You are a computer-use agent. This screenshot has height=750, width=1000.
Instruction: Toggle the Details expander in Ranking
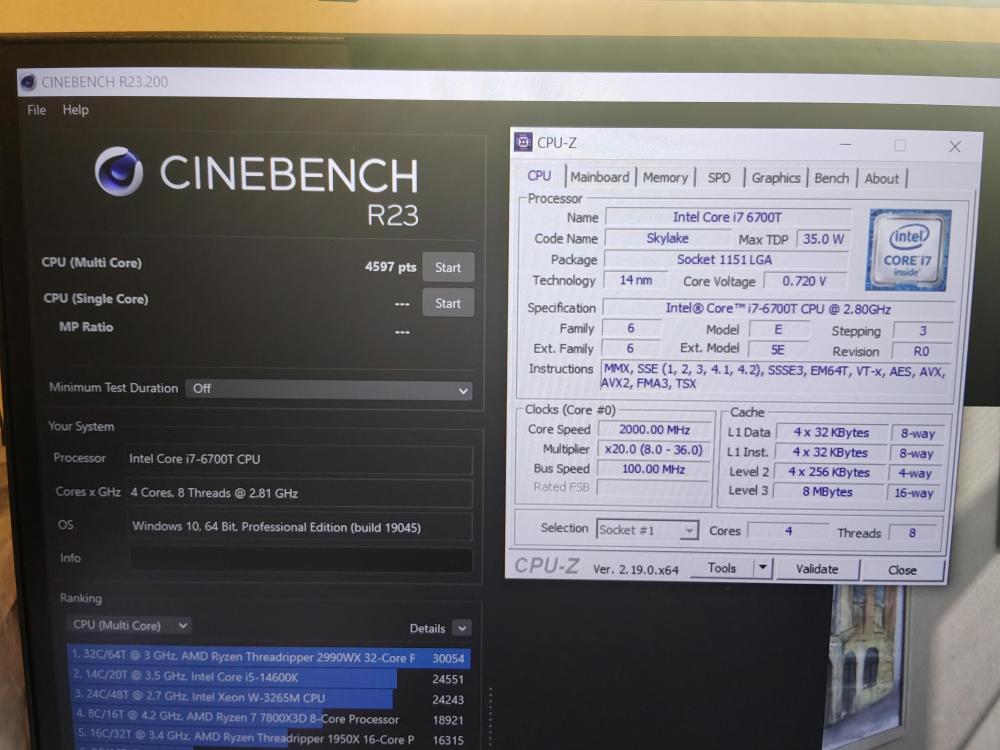[x=462, y=628]
